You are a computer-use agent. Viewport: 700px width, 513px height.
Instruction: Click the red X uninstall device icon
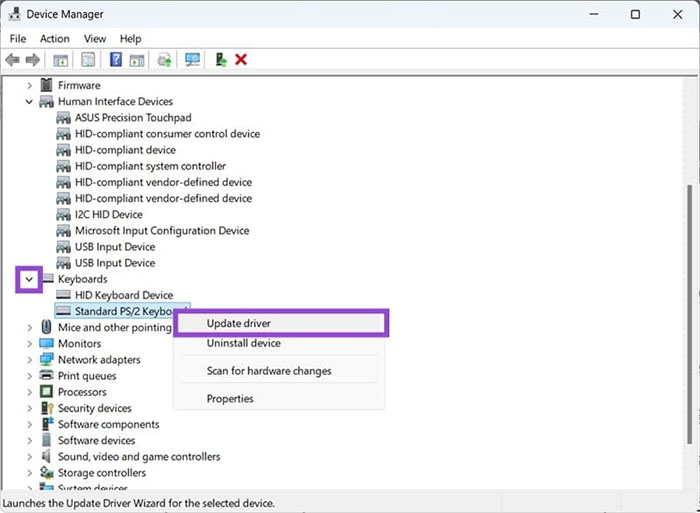click(x=241, y=59)
